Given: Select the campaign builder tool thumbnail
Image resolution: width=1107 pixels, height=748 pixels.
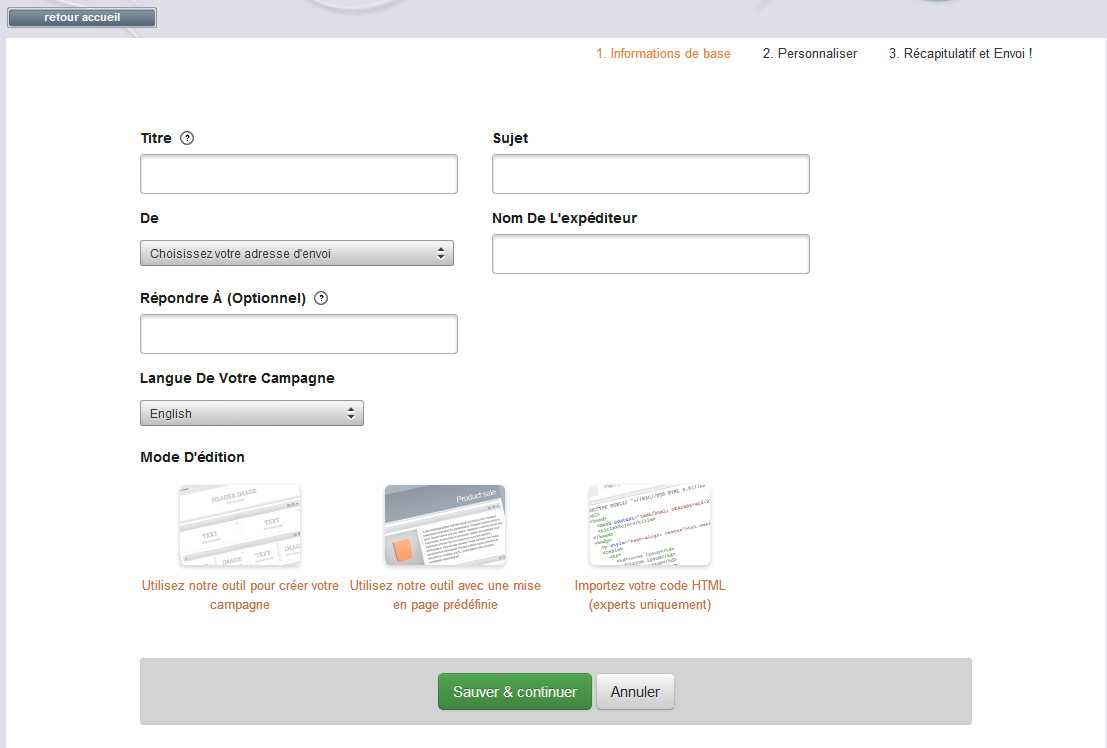Looking at the screenshot, I should (240, 525).
